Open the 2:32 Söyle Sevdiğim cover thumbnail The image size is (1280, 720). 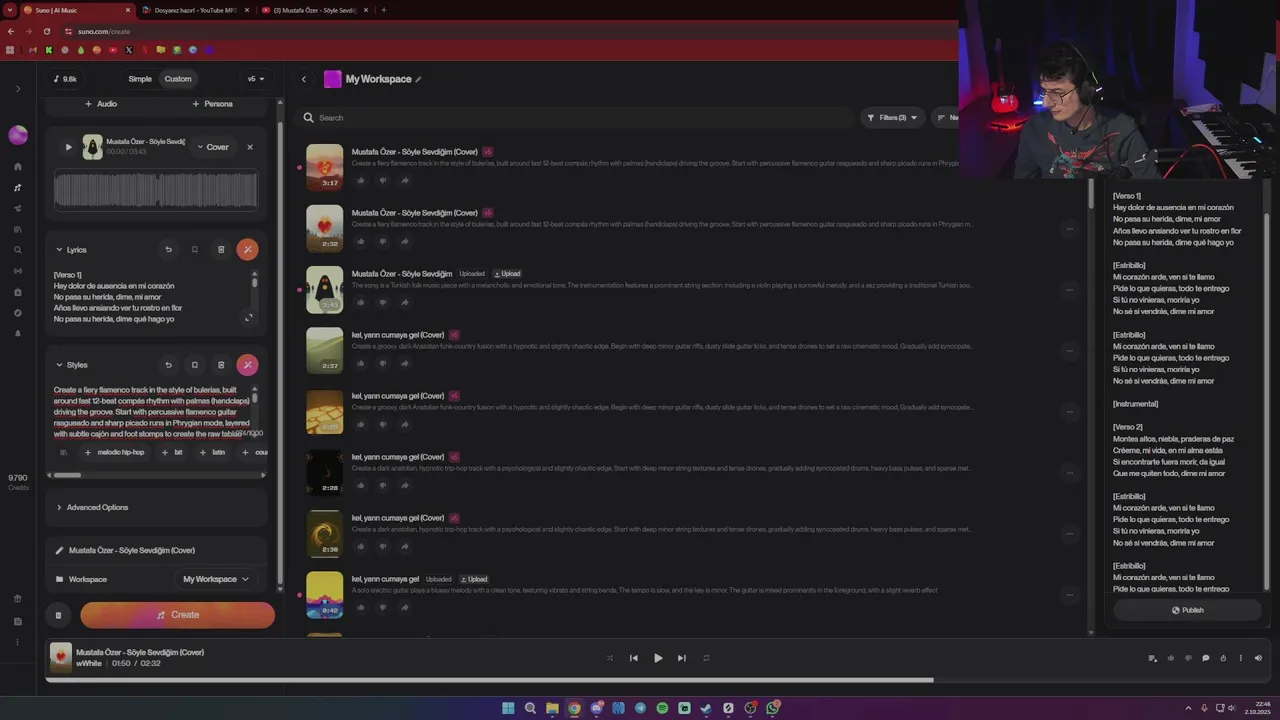(325, 229)
